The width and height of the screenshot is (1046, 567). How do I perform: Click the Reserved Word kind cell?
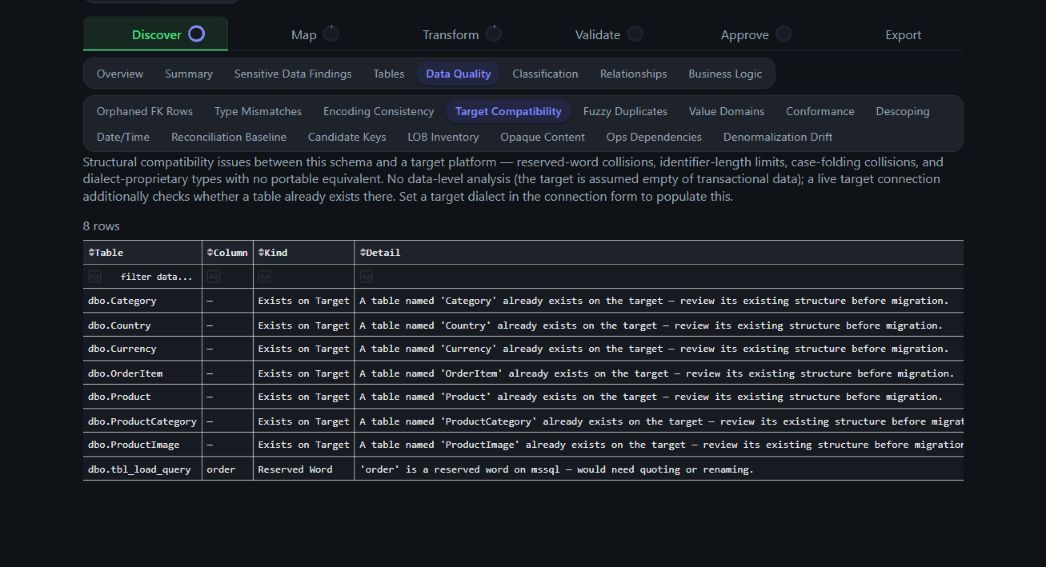pos(304,469)
